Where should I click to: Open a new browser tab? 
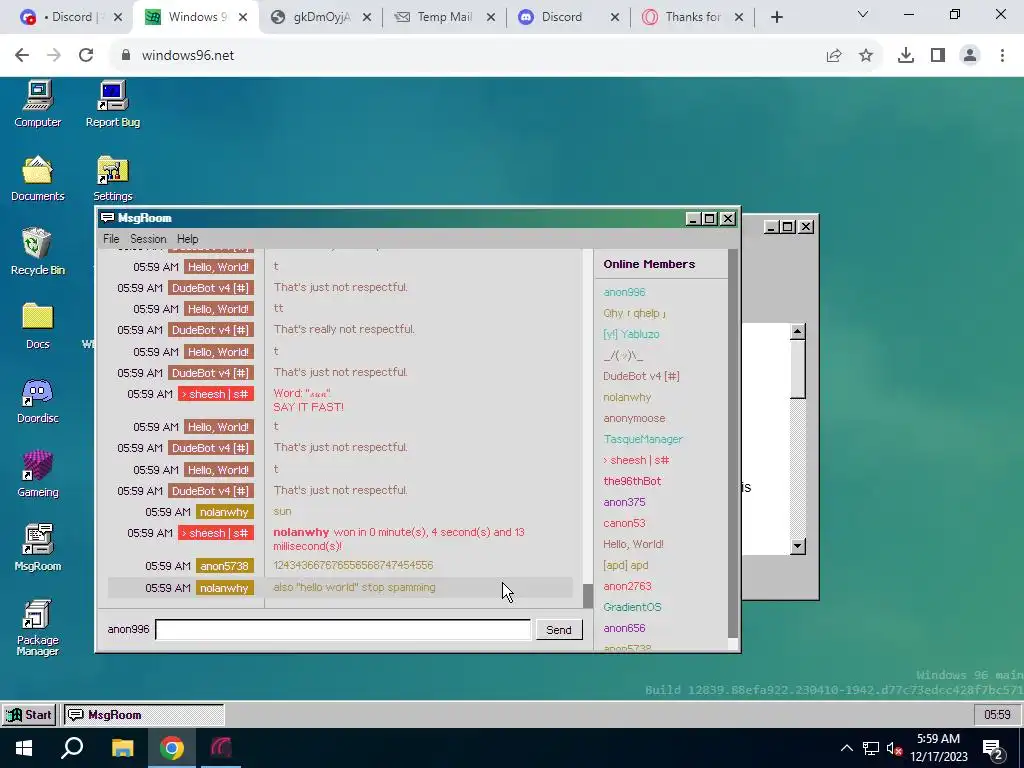(776, 17)
